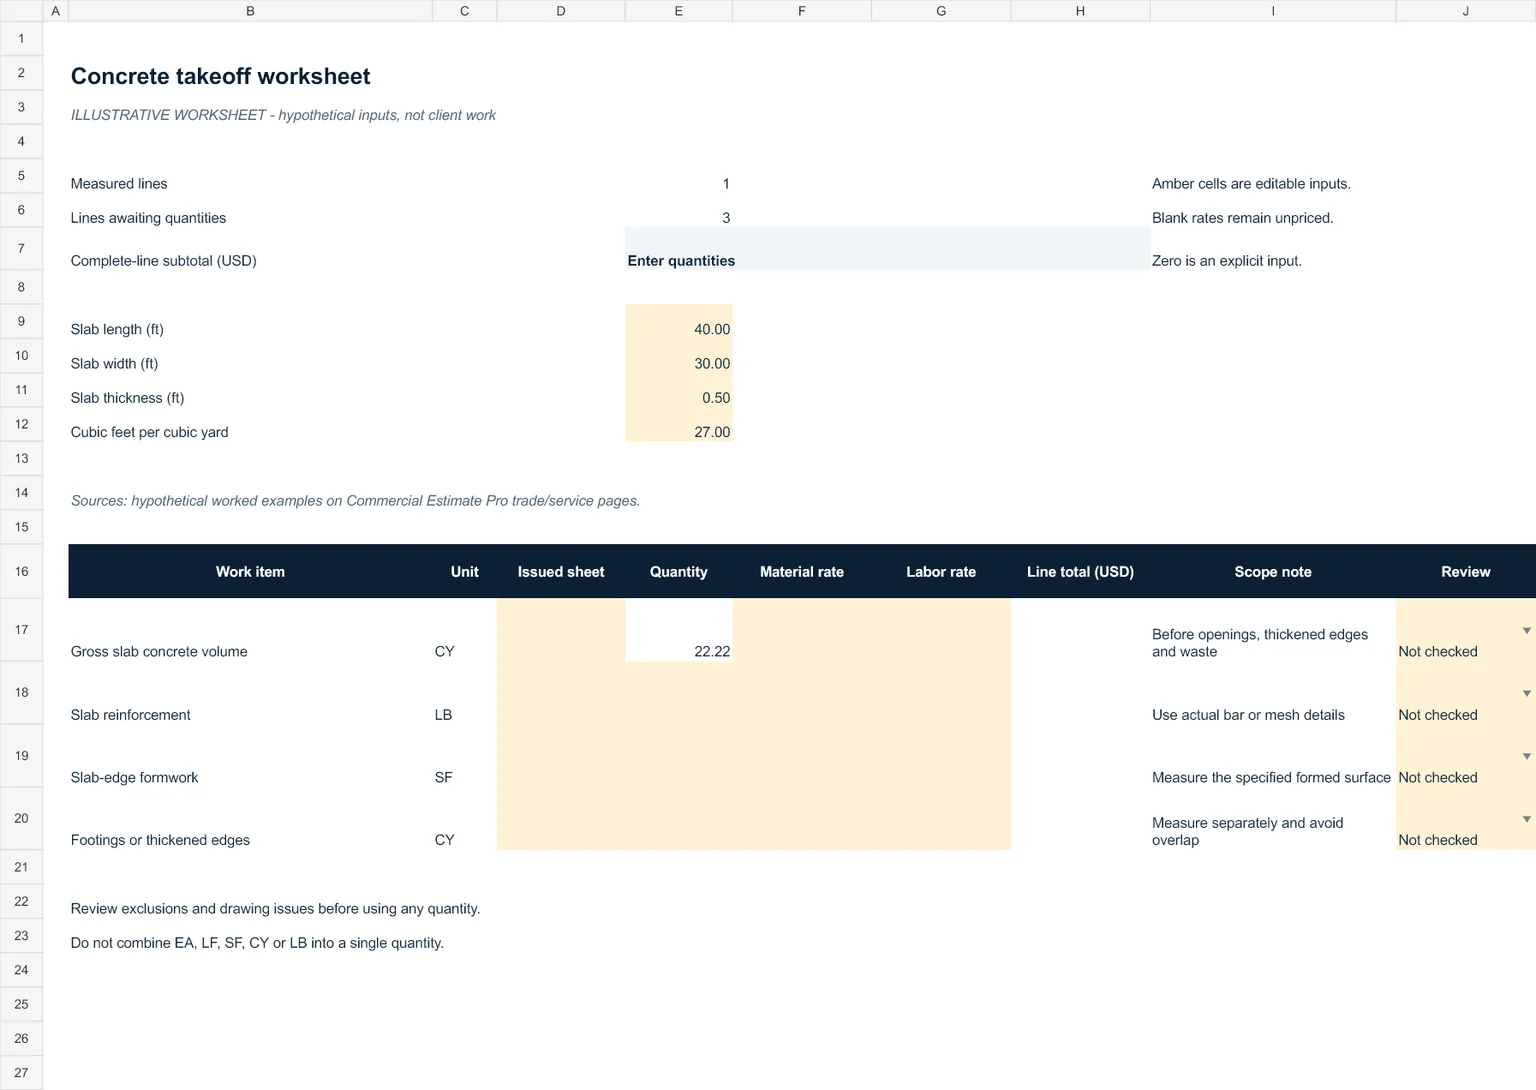Image resolution: width=1536 pixels, height=1090 pixels.
Task: Open the Review dropdown for Slab reinforcement
Action: (x=1526, y=694)
